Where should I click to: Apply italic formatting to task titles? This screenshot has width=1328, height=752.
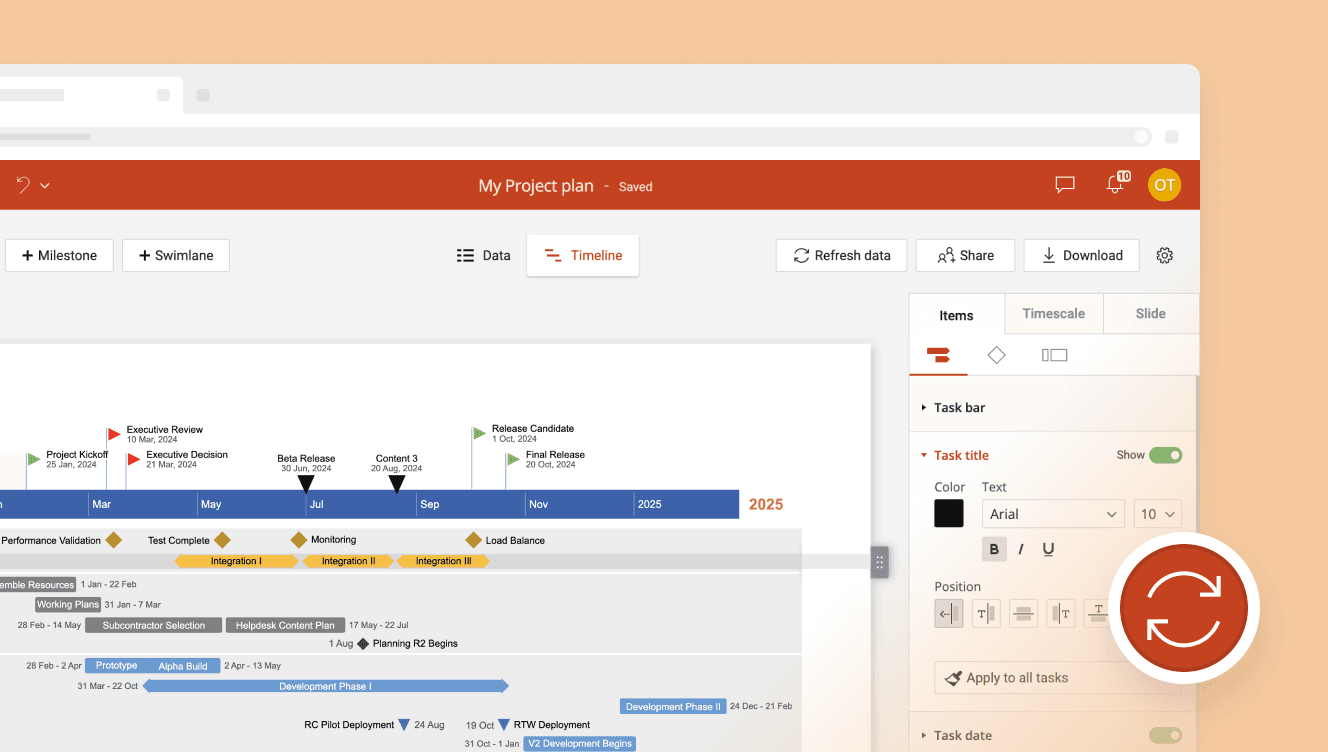click(1022, 548)
